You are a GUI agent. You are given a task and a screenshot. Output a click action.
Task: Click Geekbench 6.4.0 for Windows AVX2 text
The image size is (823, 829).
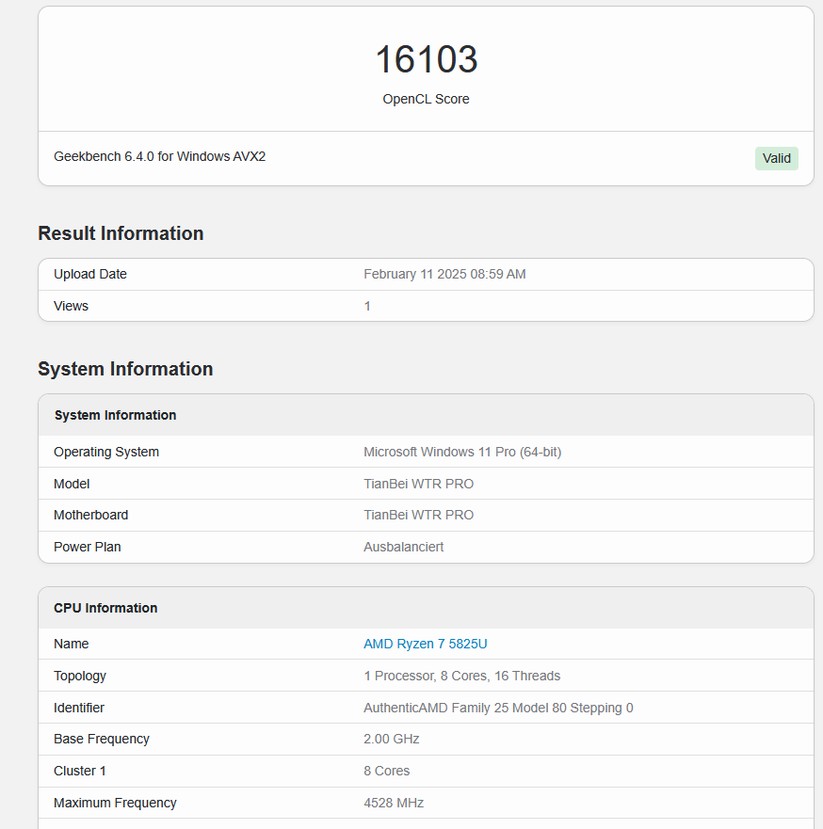[160, 157]
